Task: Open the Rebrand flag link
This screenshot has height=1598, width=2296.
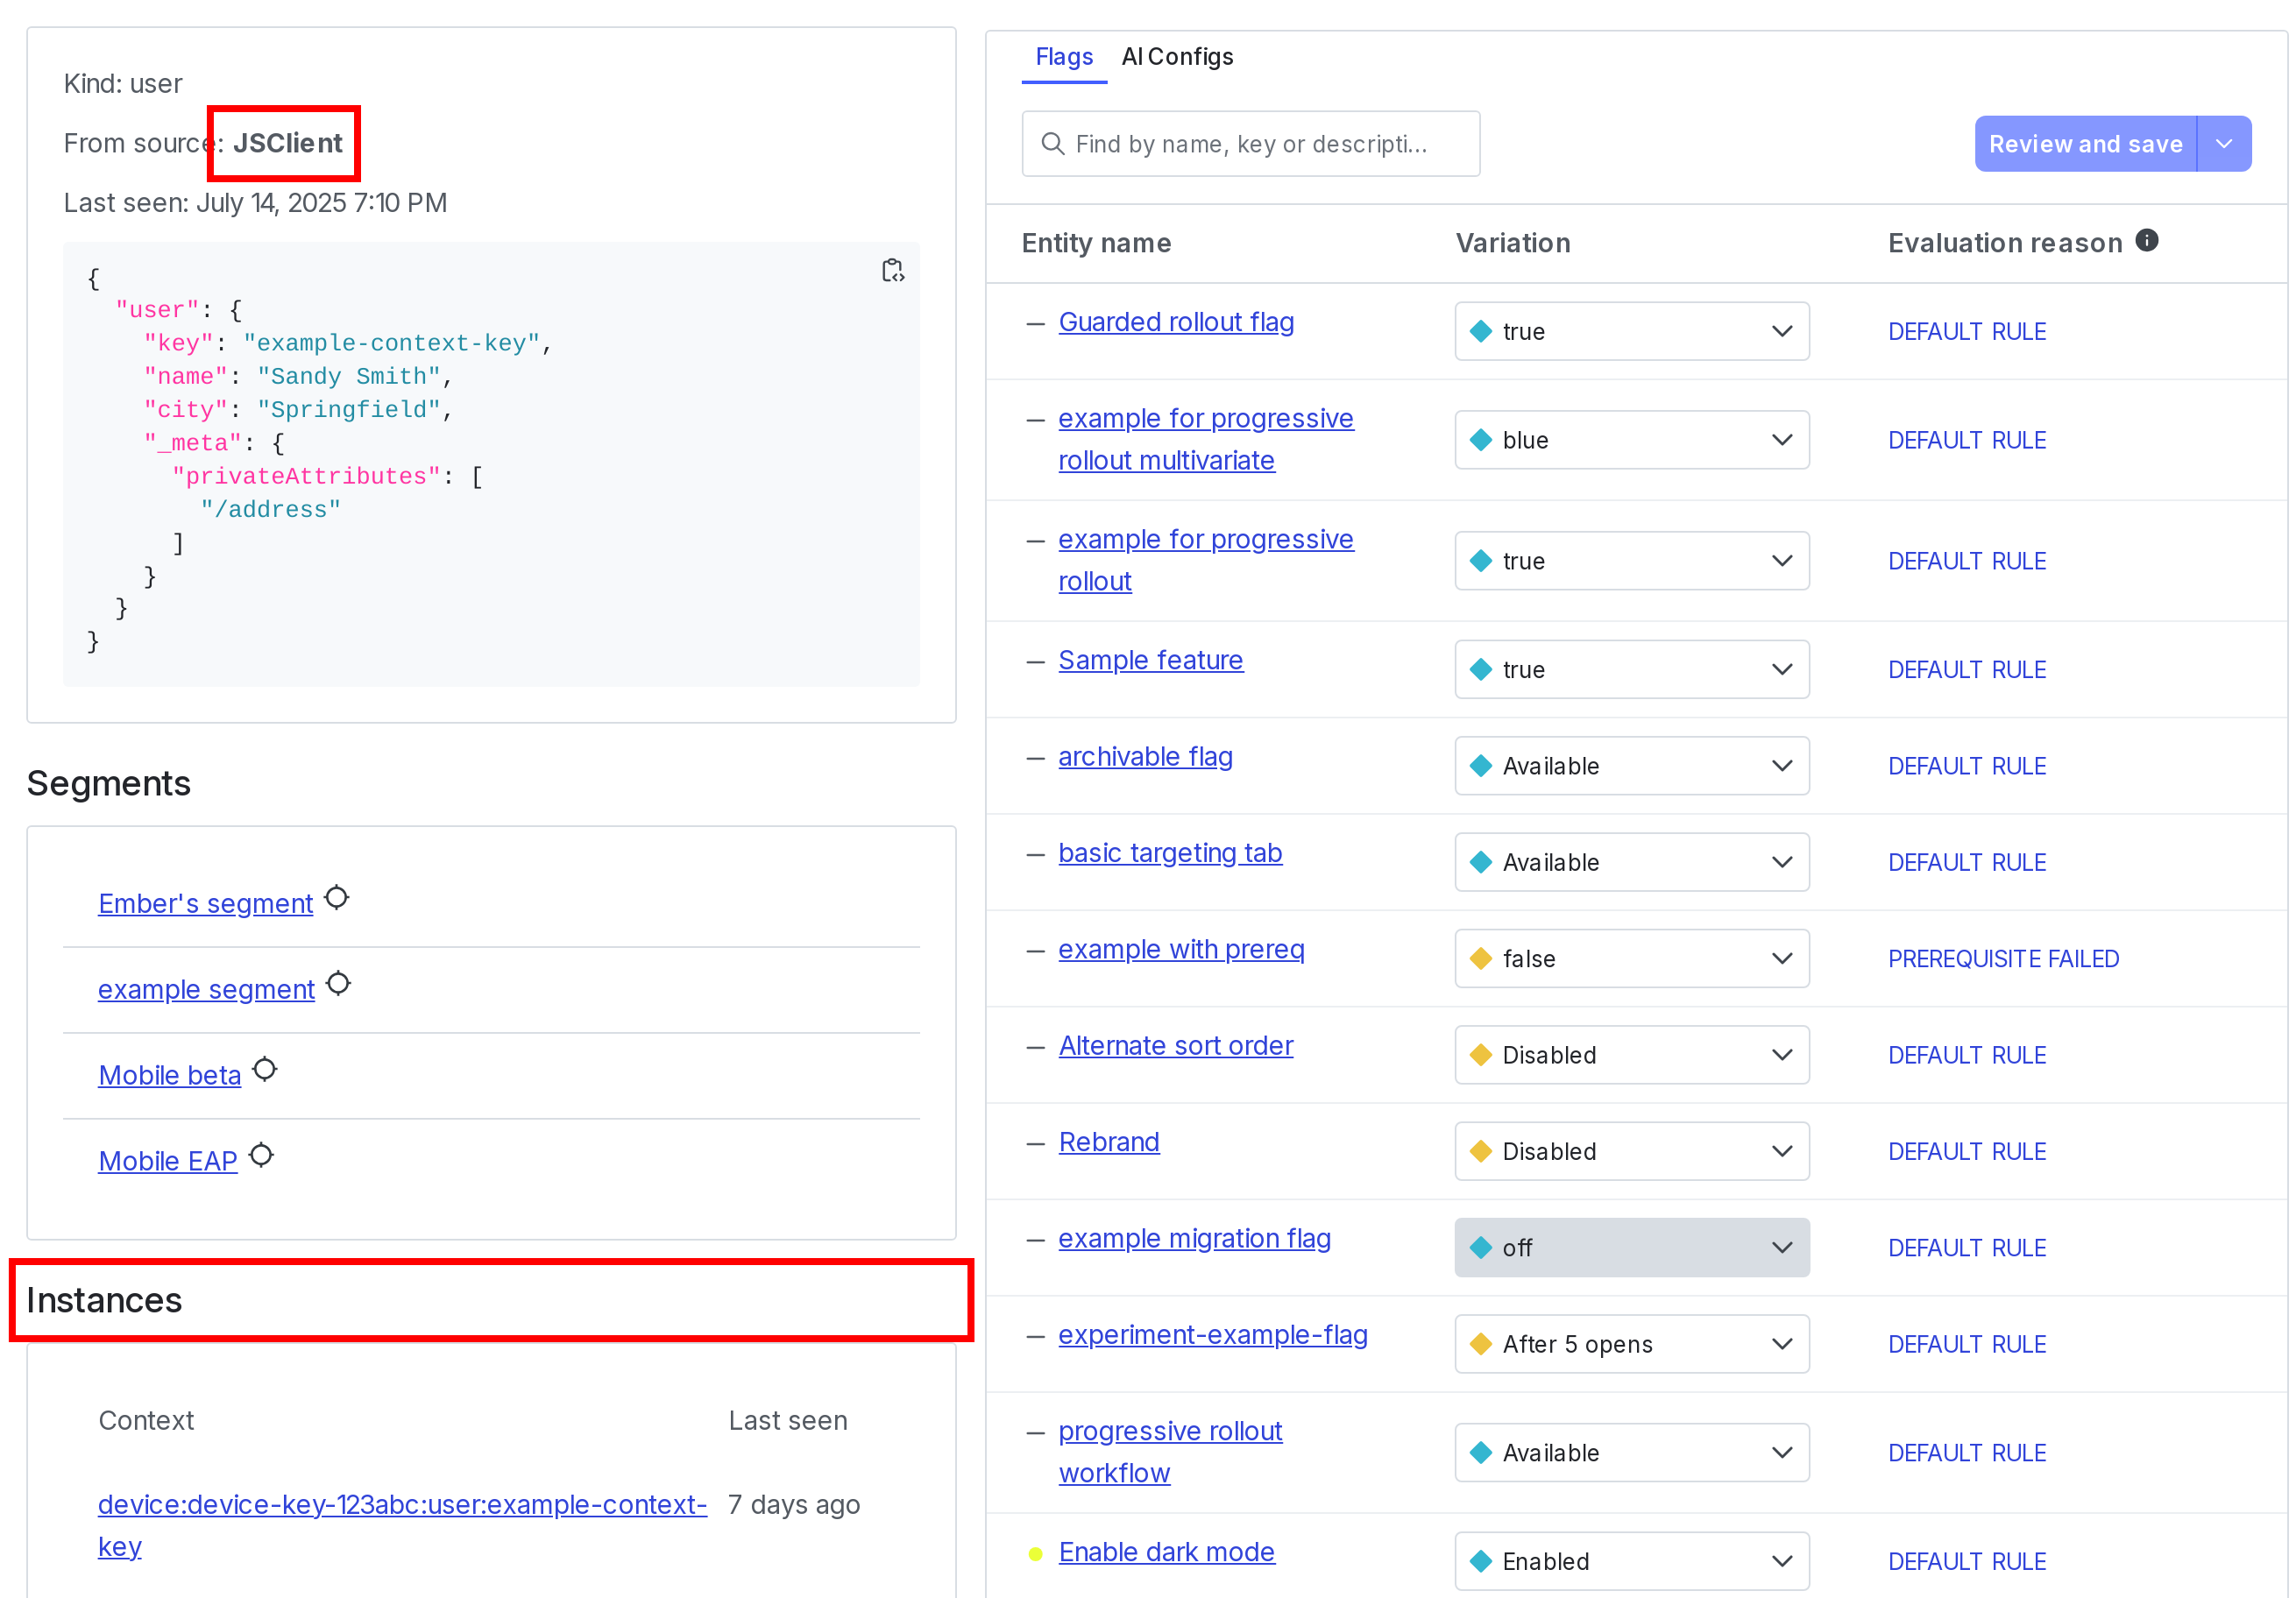Action: pos(1109,1142)
